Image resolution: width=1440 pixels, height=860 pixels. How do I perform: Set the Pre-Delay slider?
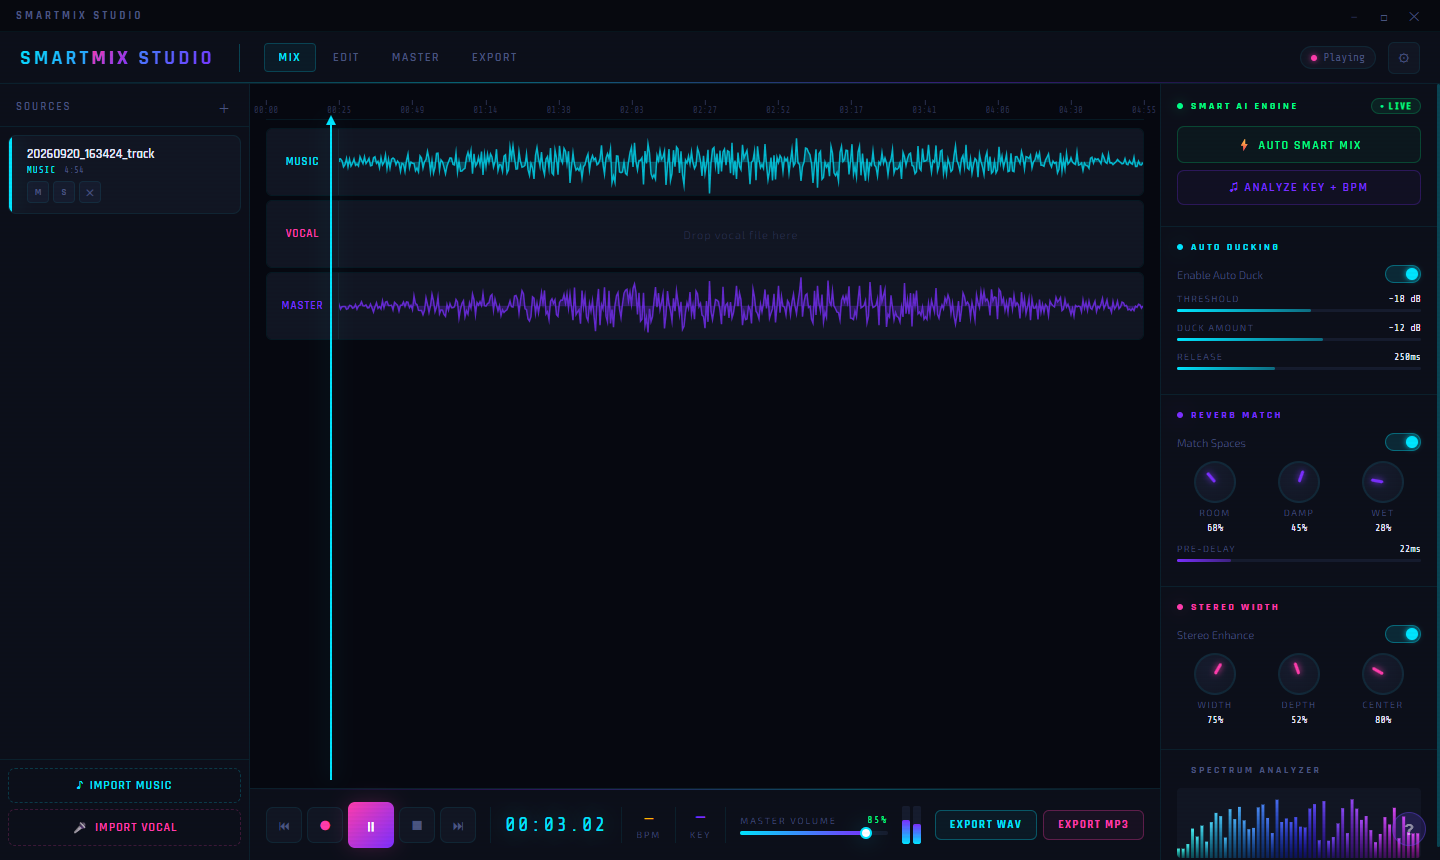coord(1299,560)
